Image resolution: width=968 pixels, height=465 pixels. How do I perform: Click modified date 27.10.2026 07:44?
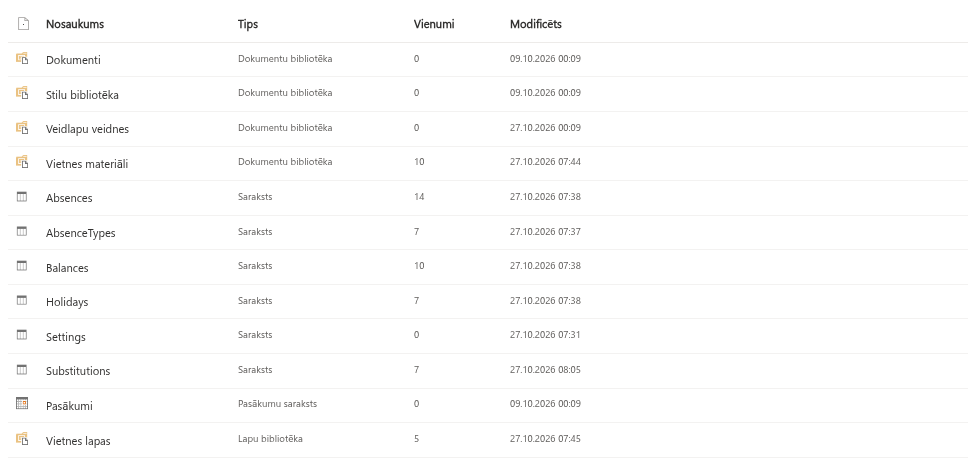pos(545,162)
